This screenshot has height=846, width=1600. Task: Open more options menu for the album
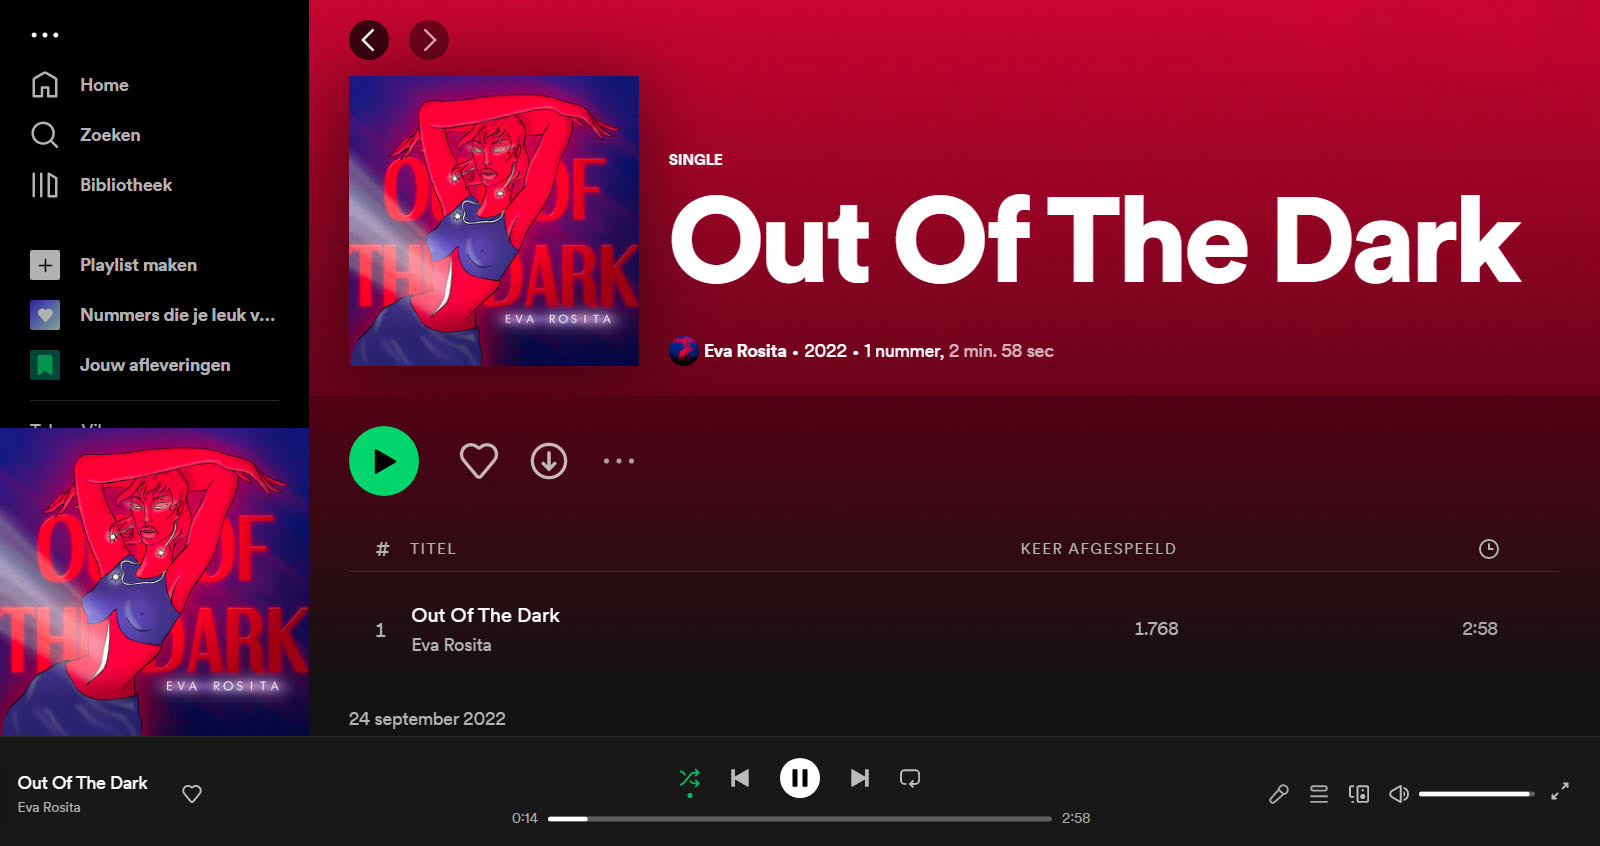[619, 461]
